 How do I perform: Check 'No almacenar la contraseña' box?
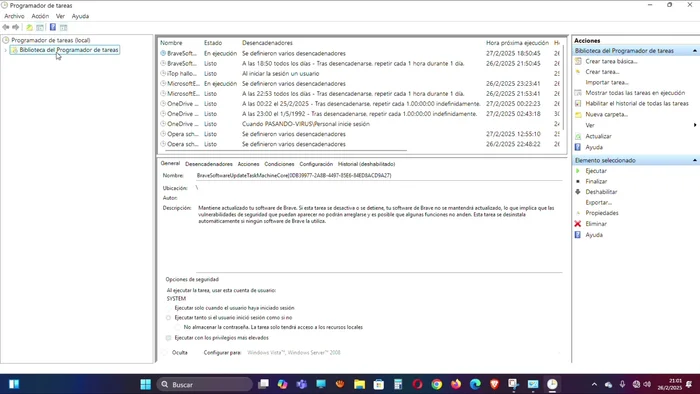(178, 327)
